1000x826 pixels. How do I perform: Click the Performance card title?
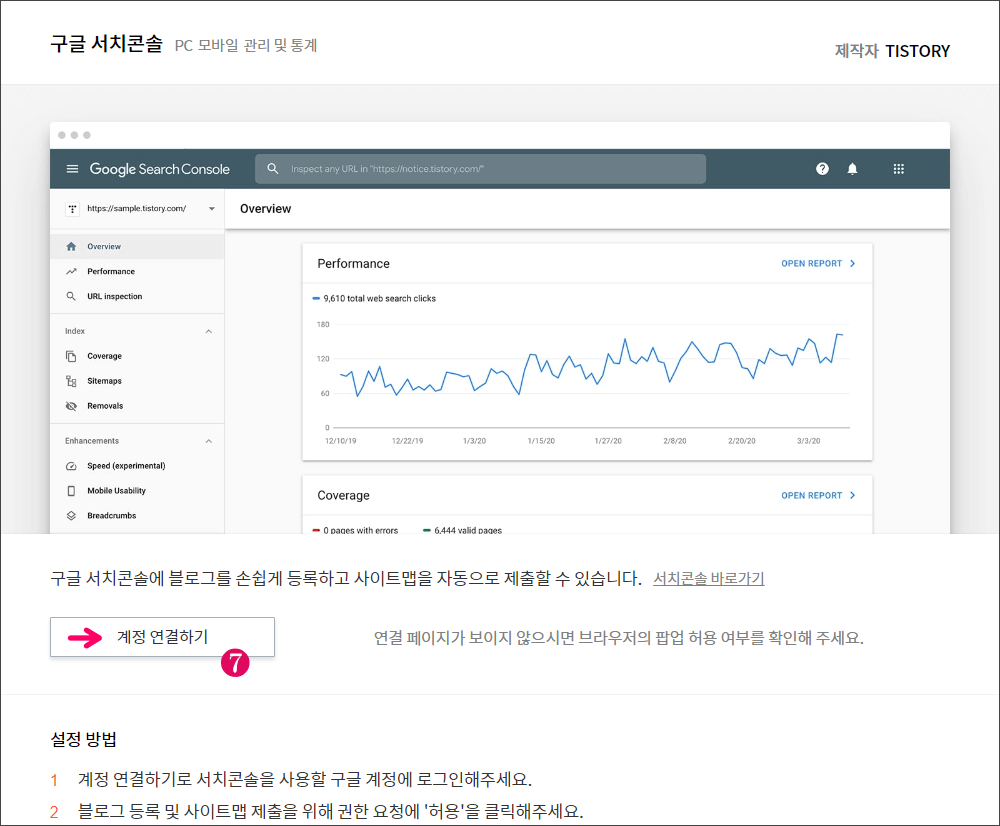353,263
